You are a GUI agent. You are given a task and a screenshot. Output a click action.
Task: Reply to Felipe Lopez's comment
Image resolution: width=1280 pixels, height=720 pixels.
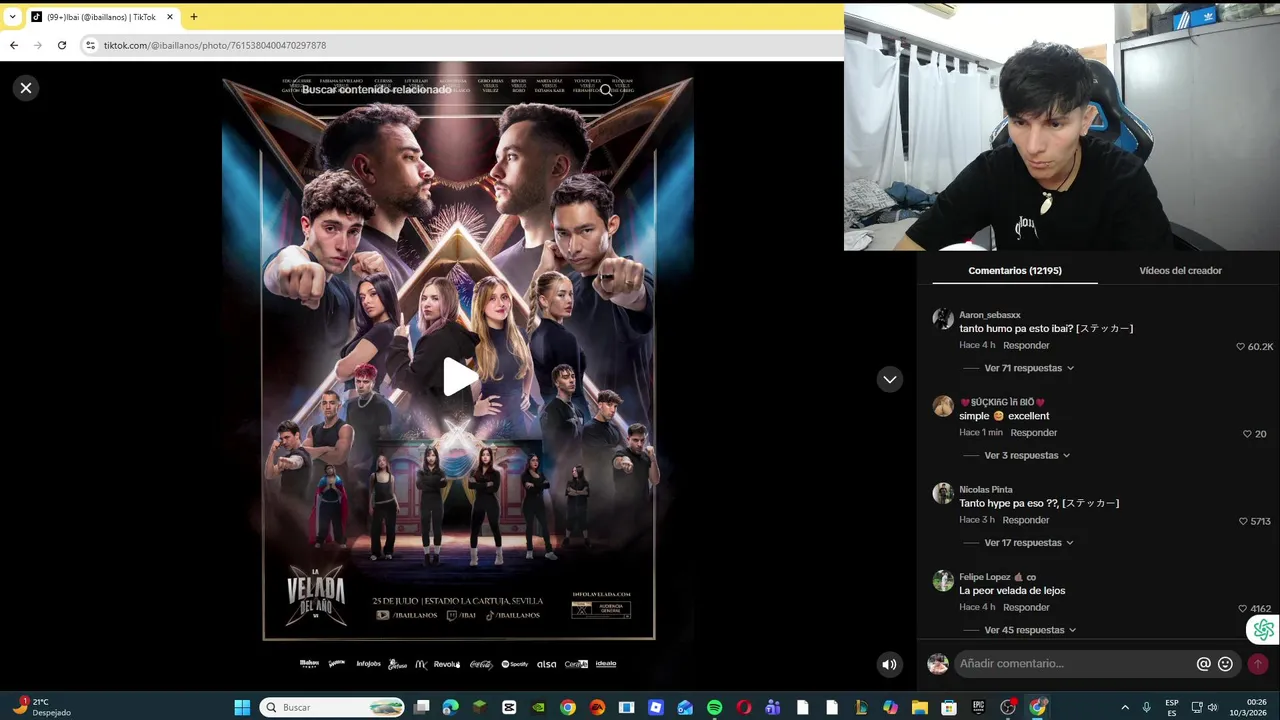1026,607
